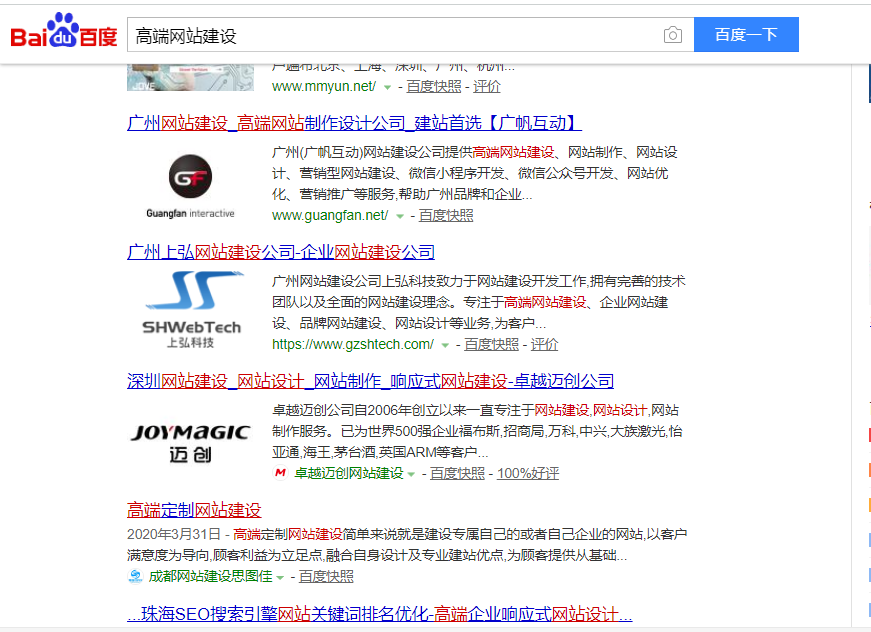Open the 卓越迈创网站建设 source link

(x=349, y=473)
